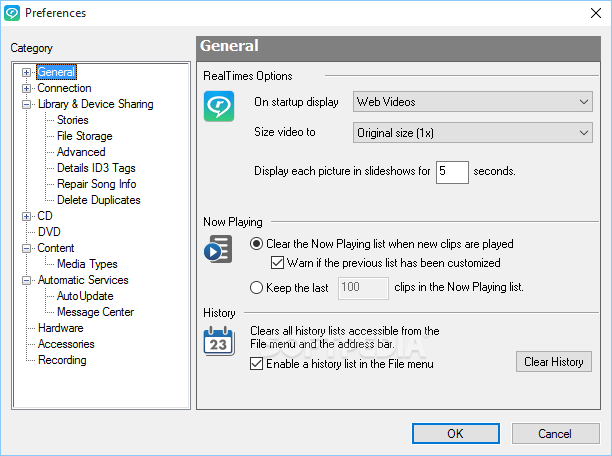Image resolution: width=612 pixels, height=456 pixels.
Task: Click the Cancel button
Action: pos(555,434)
